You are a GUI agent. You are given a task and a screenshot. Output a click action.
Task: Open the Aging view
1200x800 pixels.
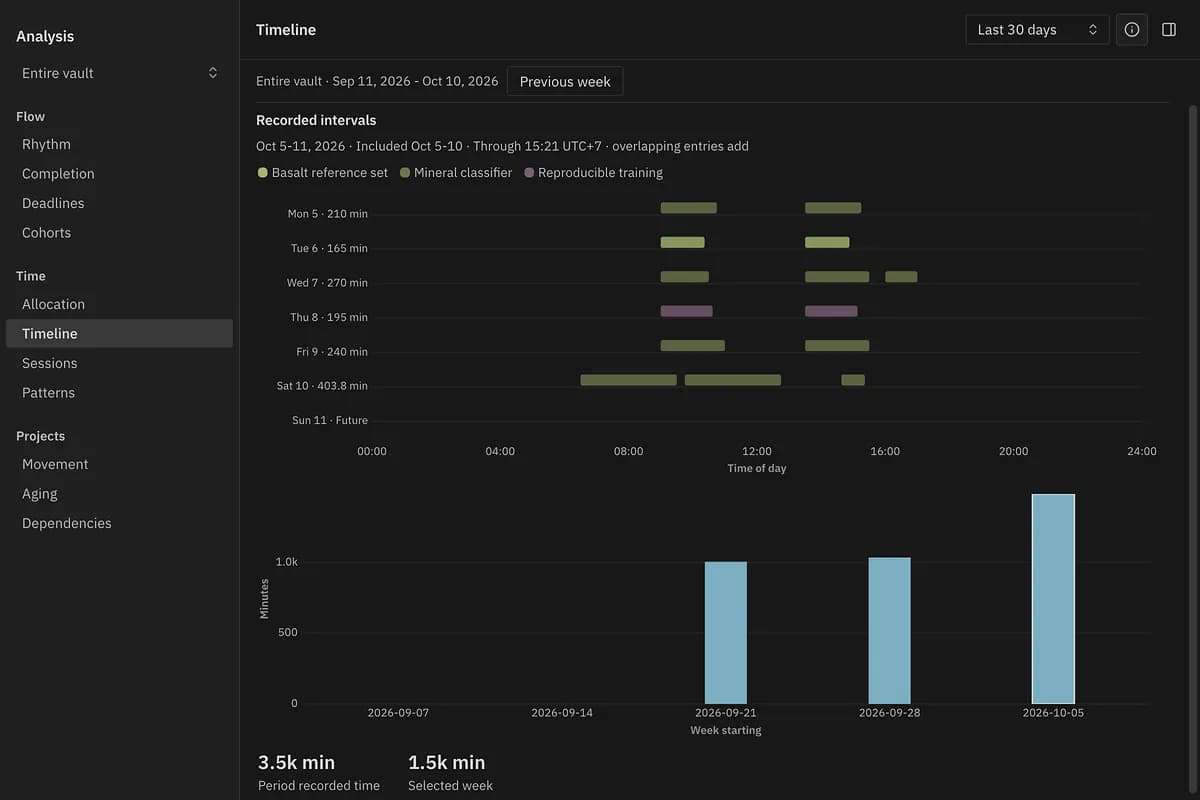point(119,494)
